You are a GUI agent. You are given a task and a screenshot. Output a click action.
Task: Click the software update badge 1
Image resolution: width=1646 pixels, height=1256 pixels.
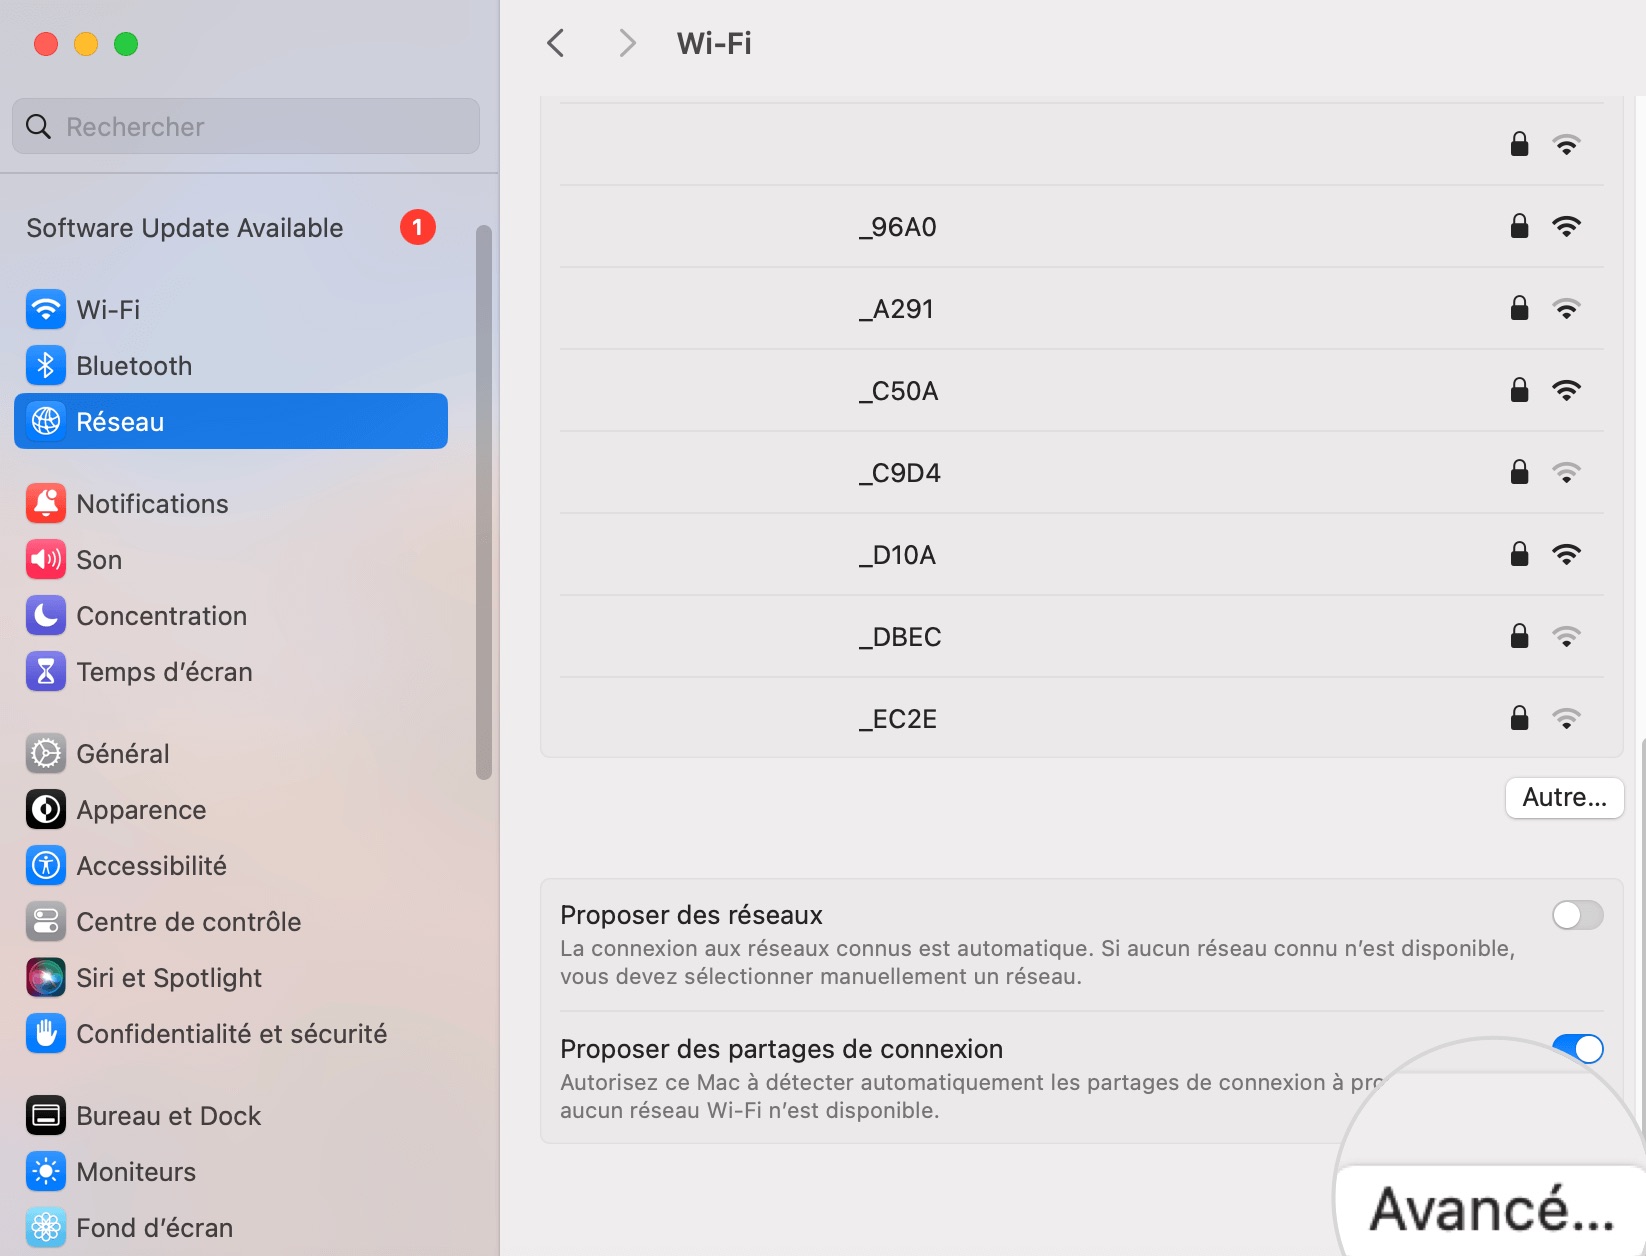click(418, 227)
